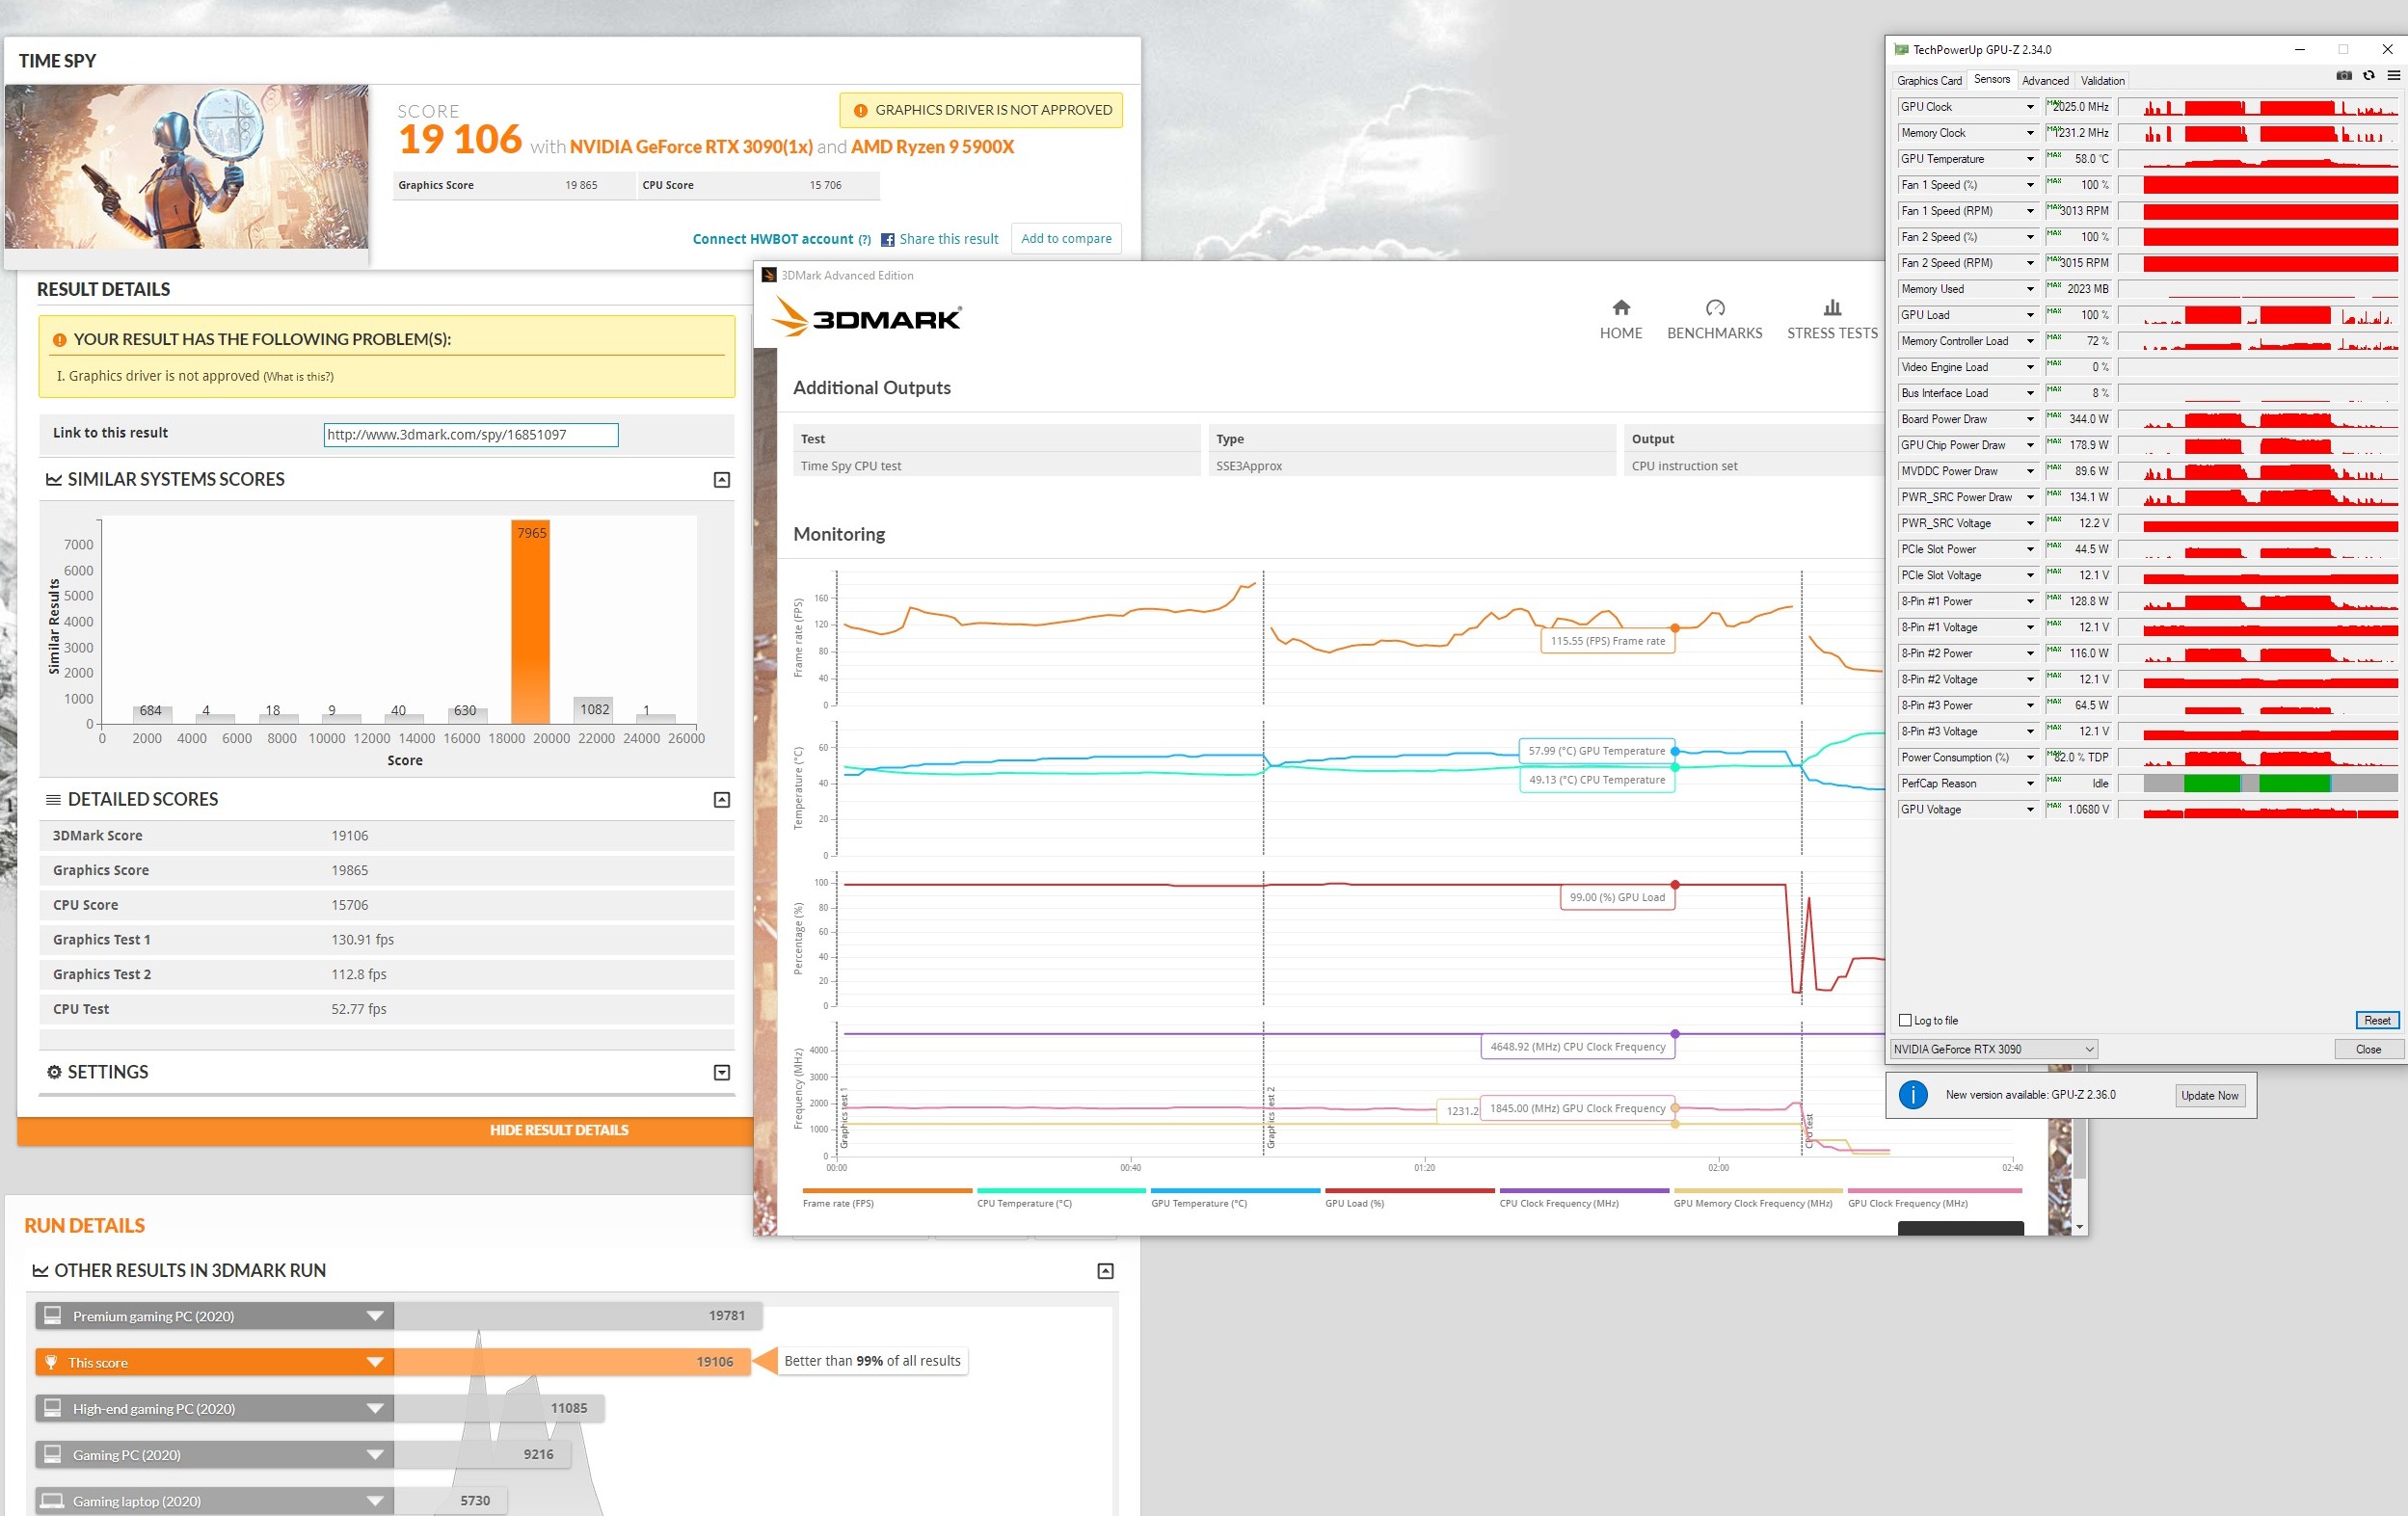Click the result link URL field
This screenshot has height=1516, width=2408.
point(471,435)
